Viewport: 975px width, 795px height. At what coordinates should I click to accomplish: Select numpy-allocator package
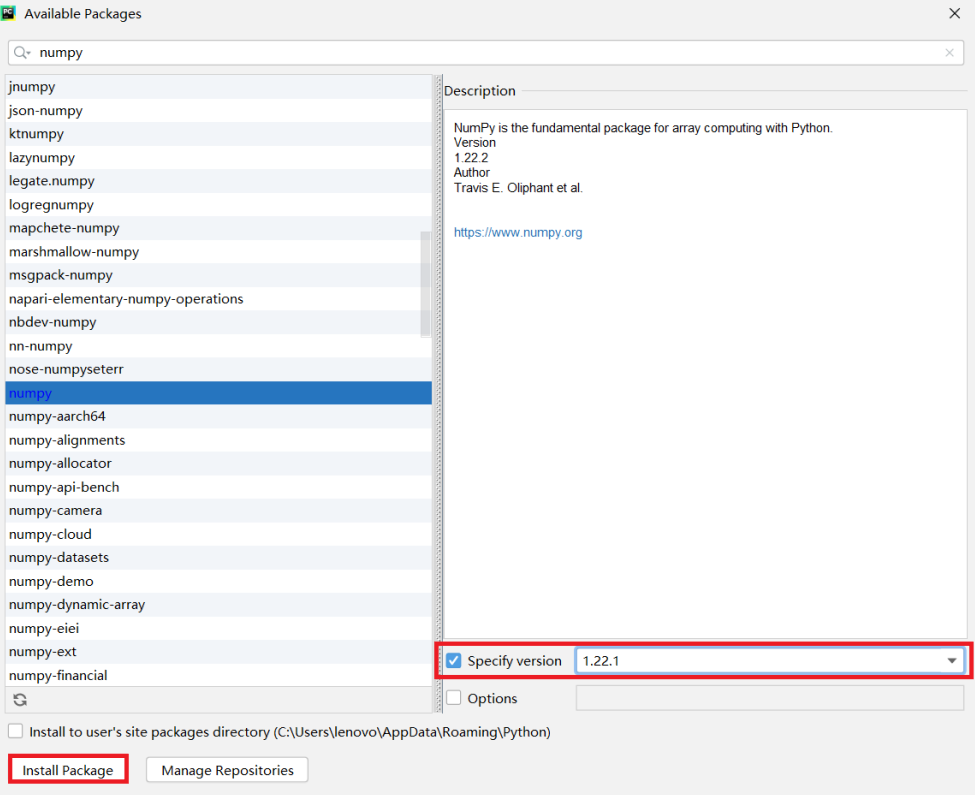tap(218, 464)
